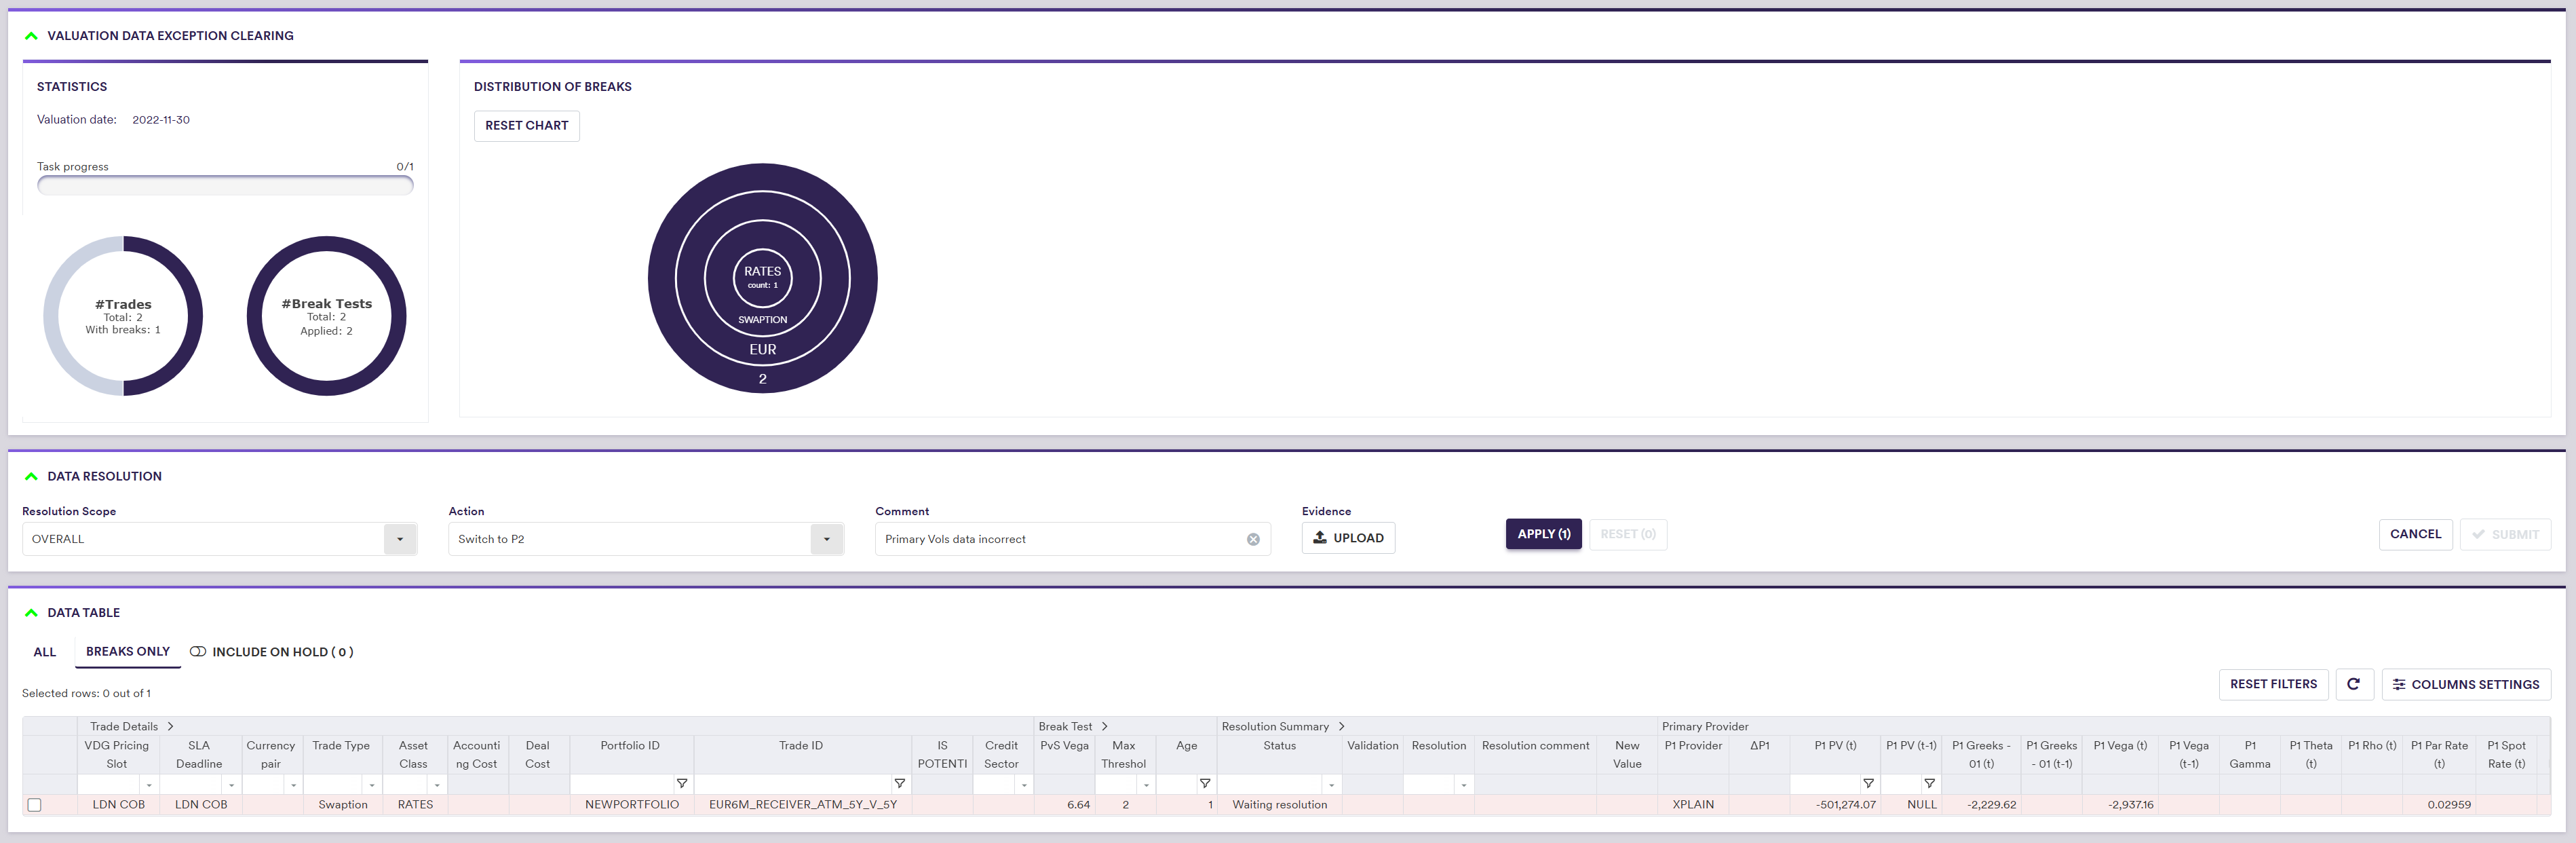
Task: Select the BREAKS ONLY tab
Action: point(128,652)
